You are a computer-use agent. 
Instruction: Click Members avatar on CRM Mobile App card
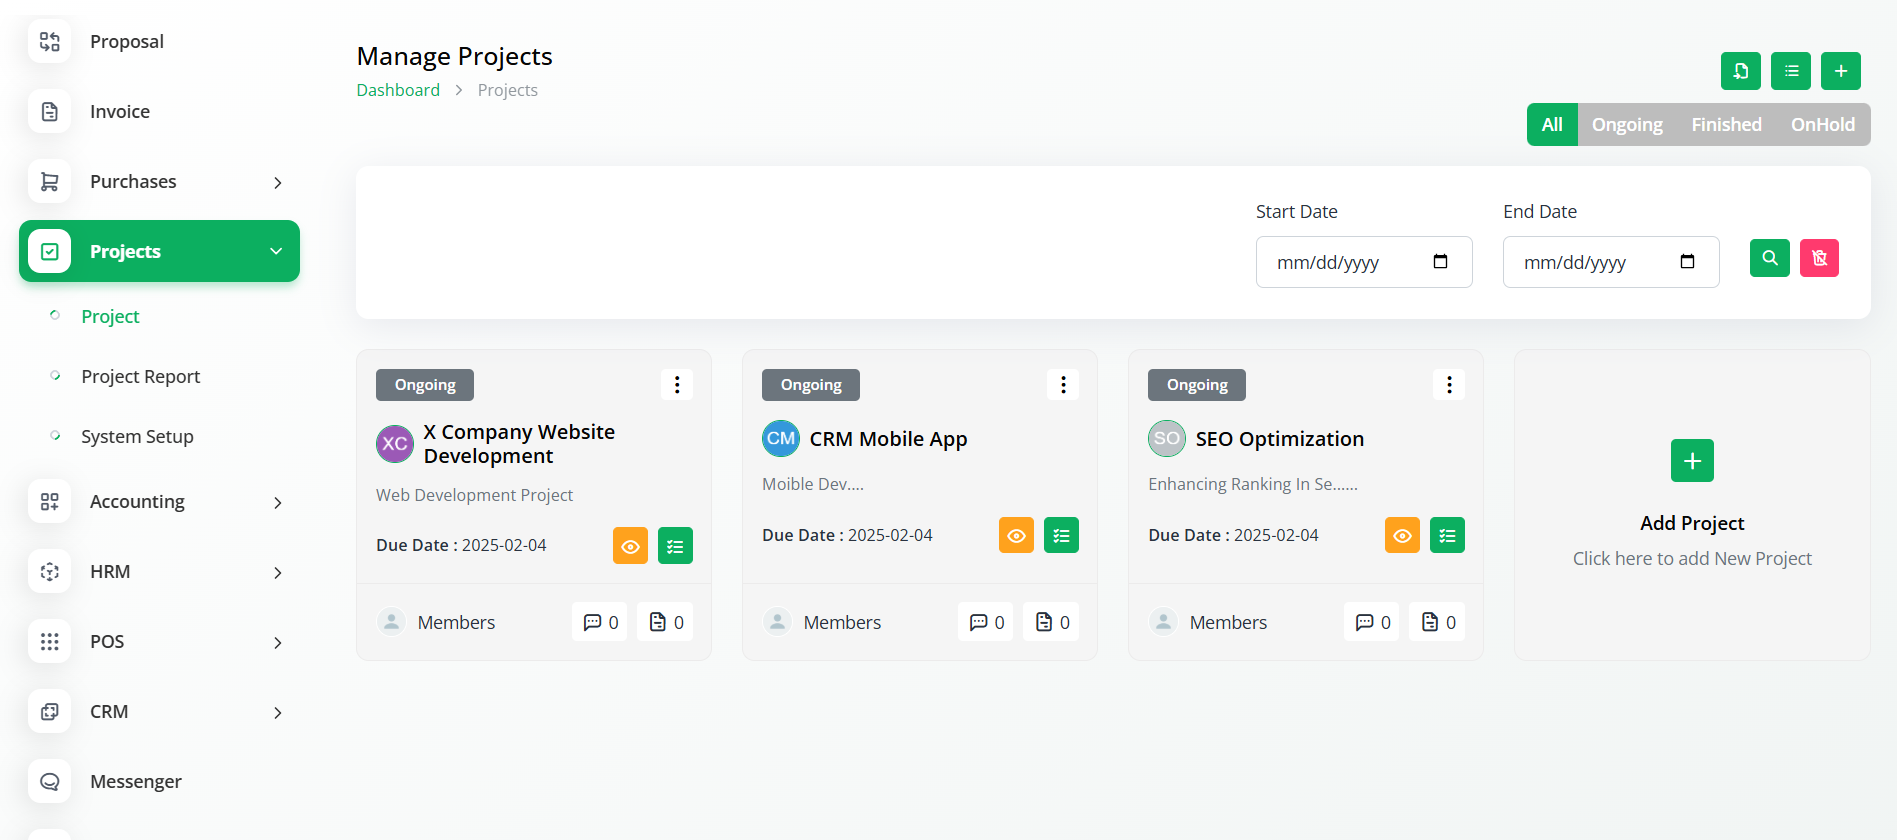pyautogui.click(x=777, y=622)
